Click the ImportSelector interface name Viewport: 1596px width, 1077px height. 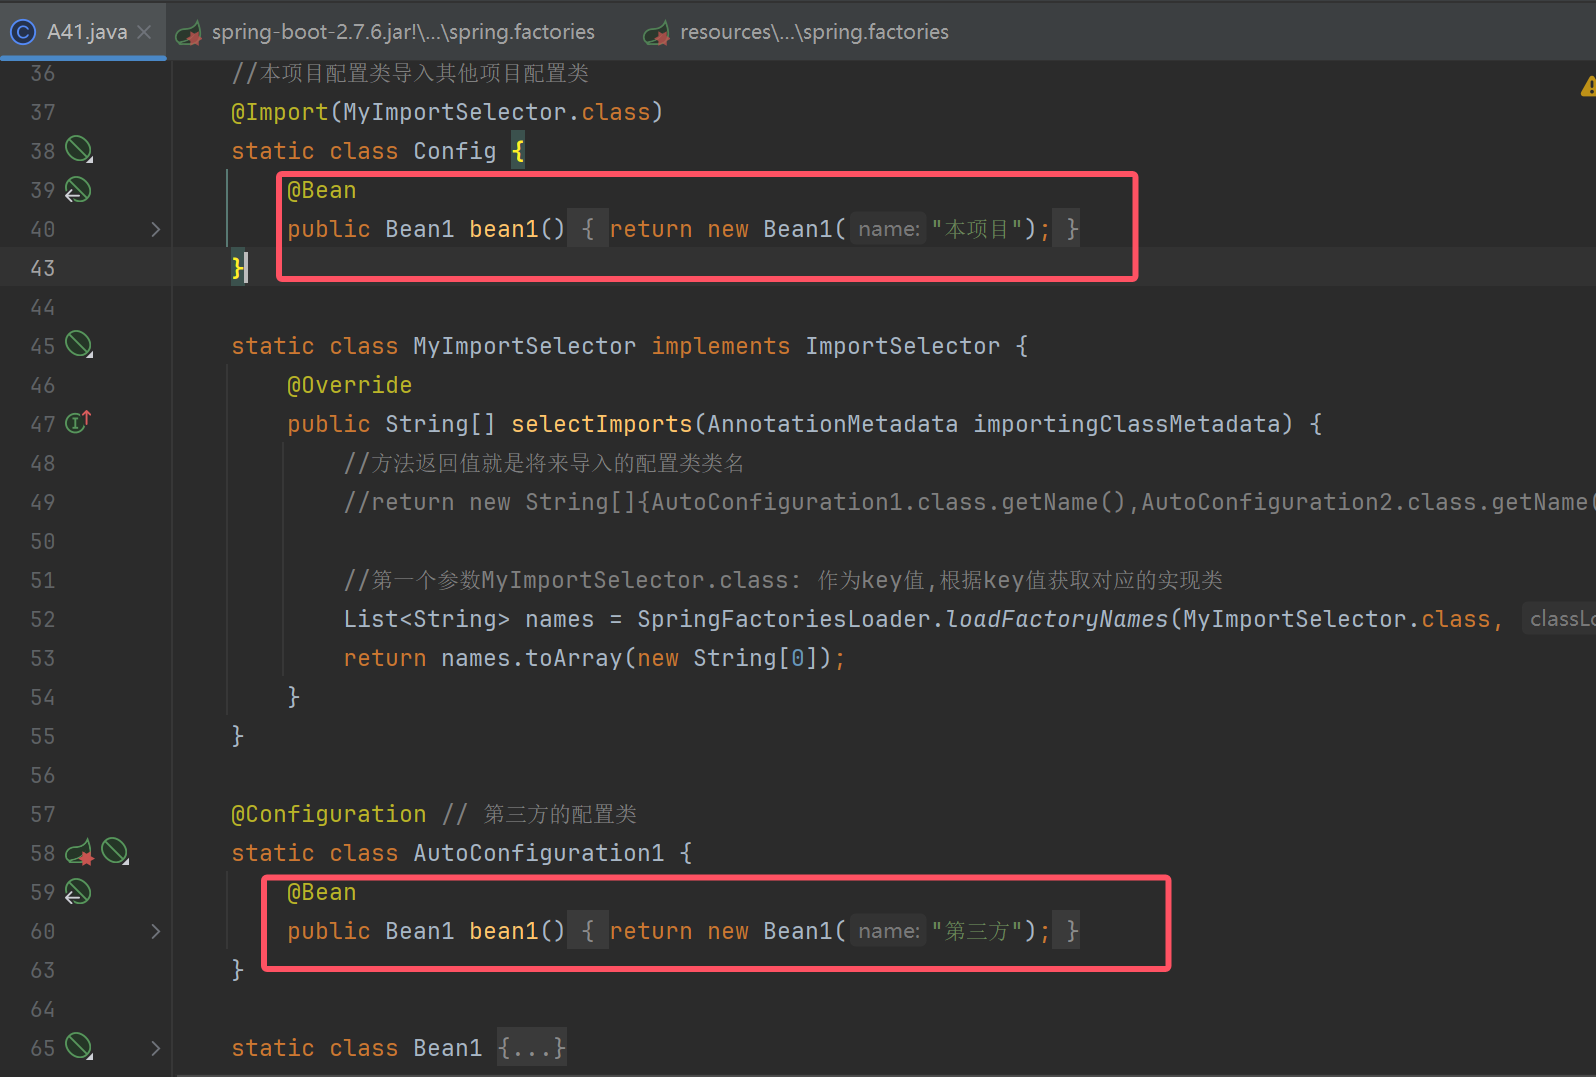click(903, 346)
